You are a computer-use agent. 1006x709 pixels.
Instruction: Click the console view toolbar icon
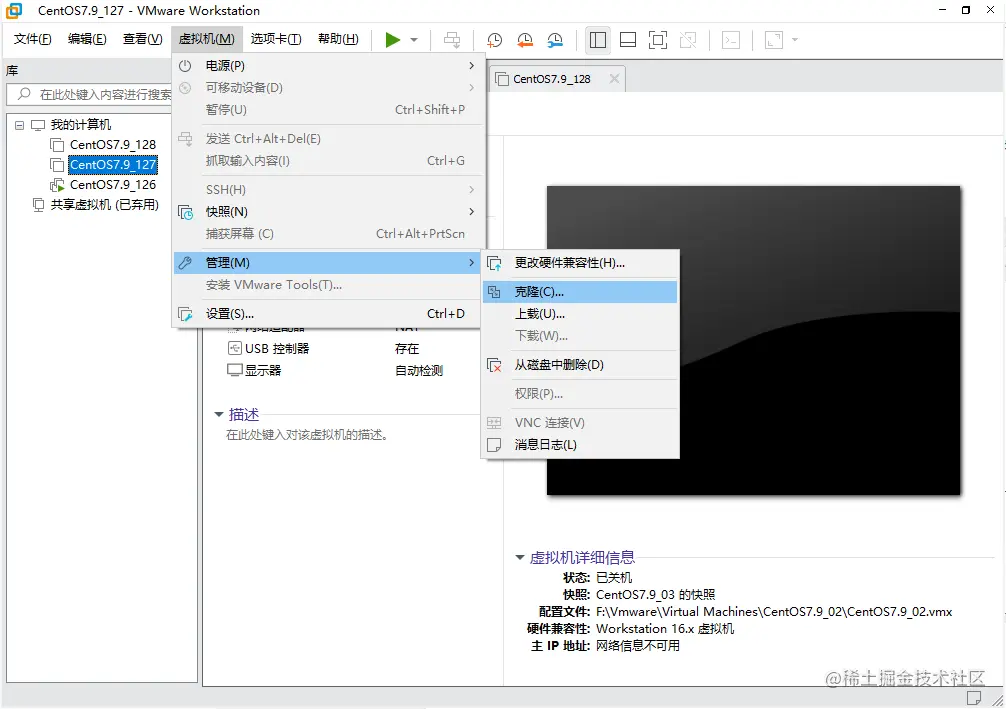[731, 40]
